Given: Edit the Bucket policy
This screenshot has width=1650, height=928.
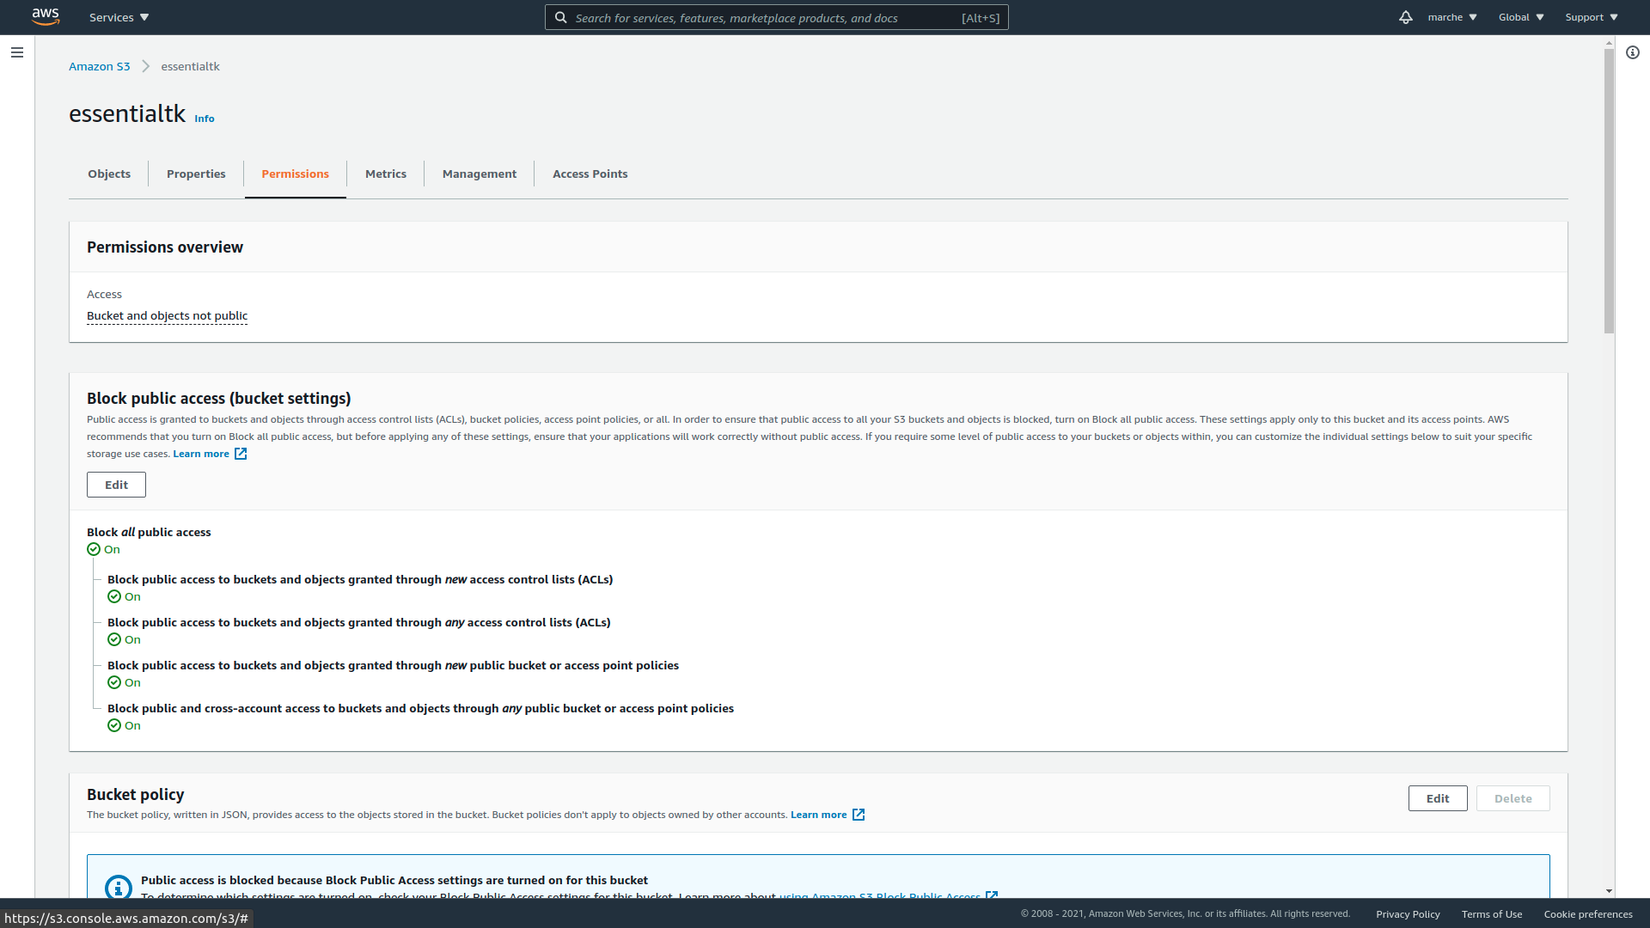Looking at the screenshot, I should pyautogui.click(x=1438, y=799).
